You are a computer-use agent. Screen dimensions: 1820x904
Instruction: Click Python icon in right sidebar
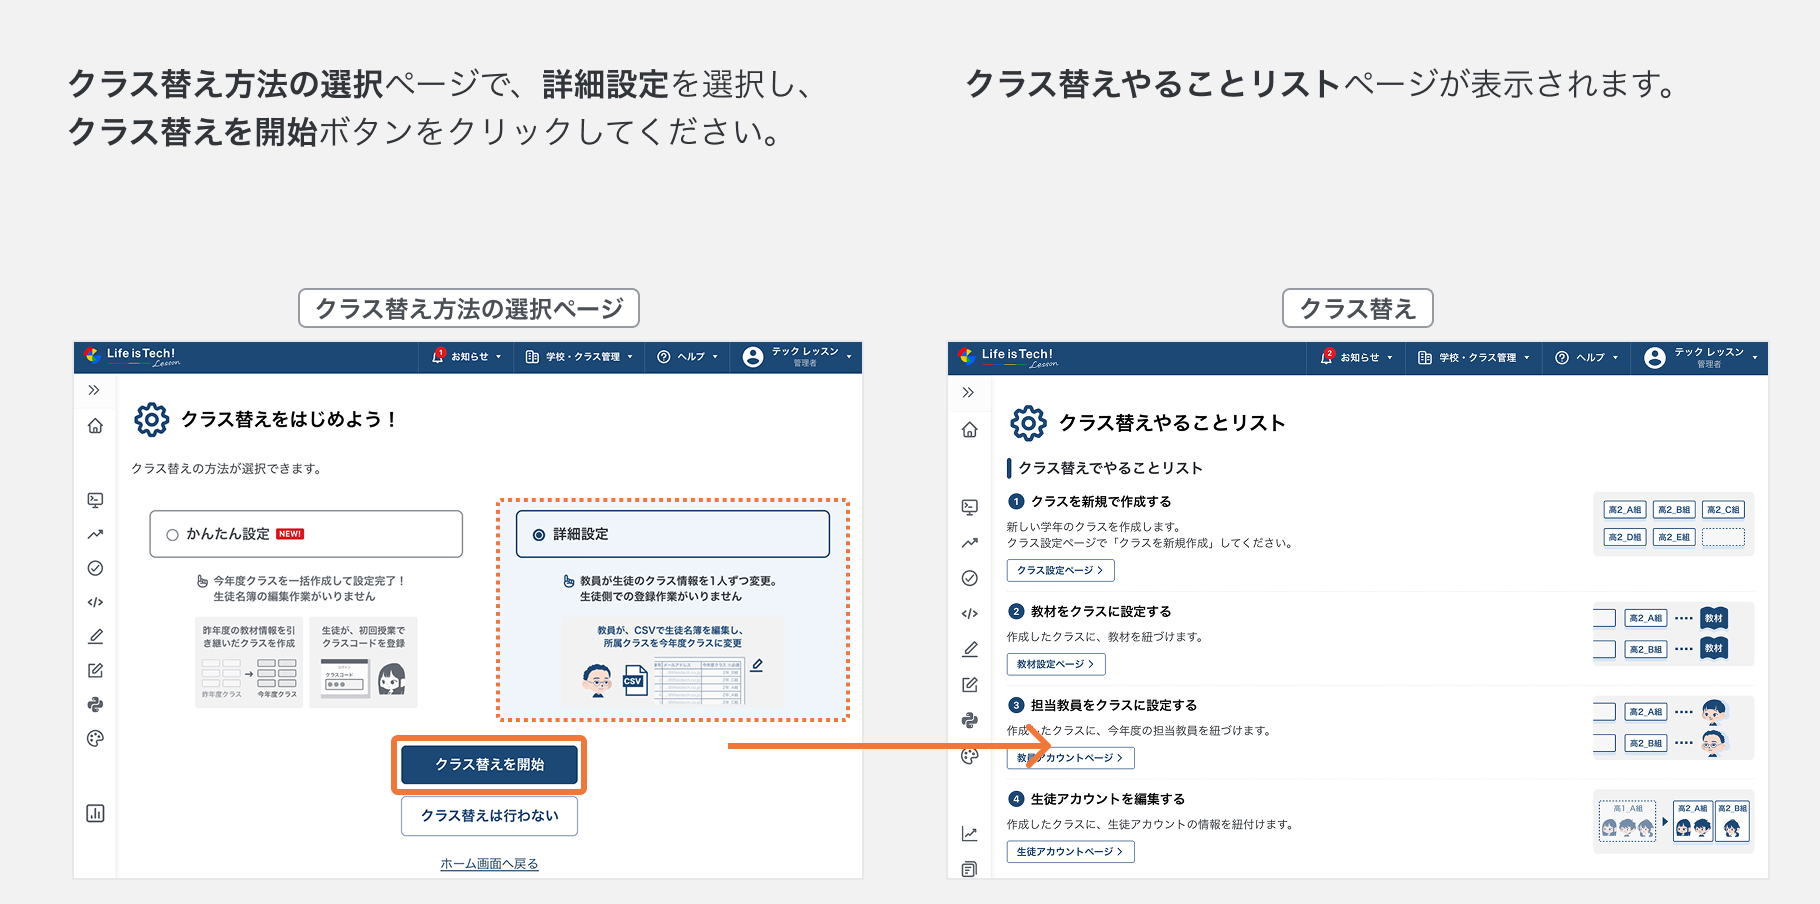pos(969,720)
